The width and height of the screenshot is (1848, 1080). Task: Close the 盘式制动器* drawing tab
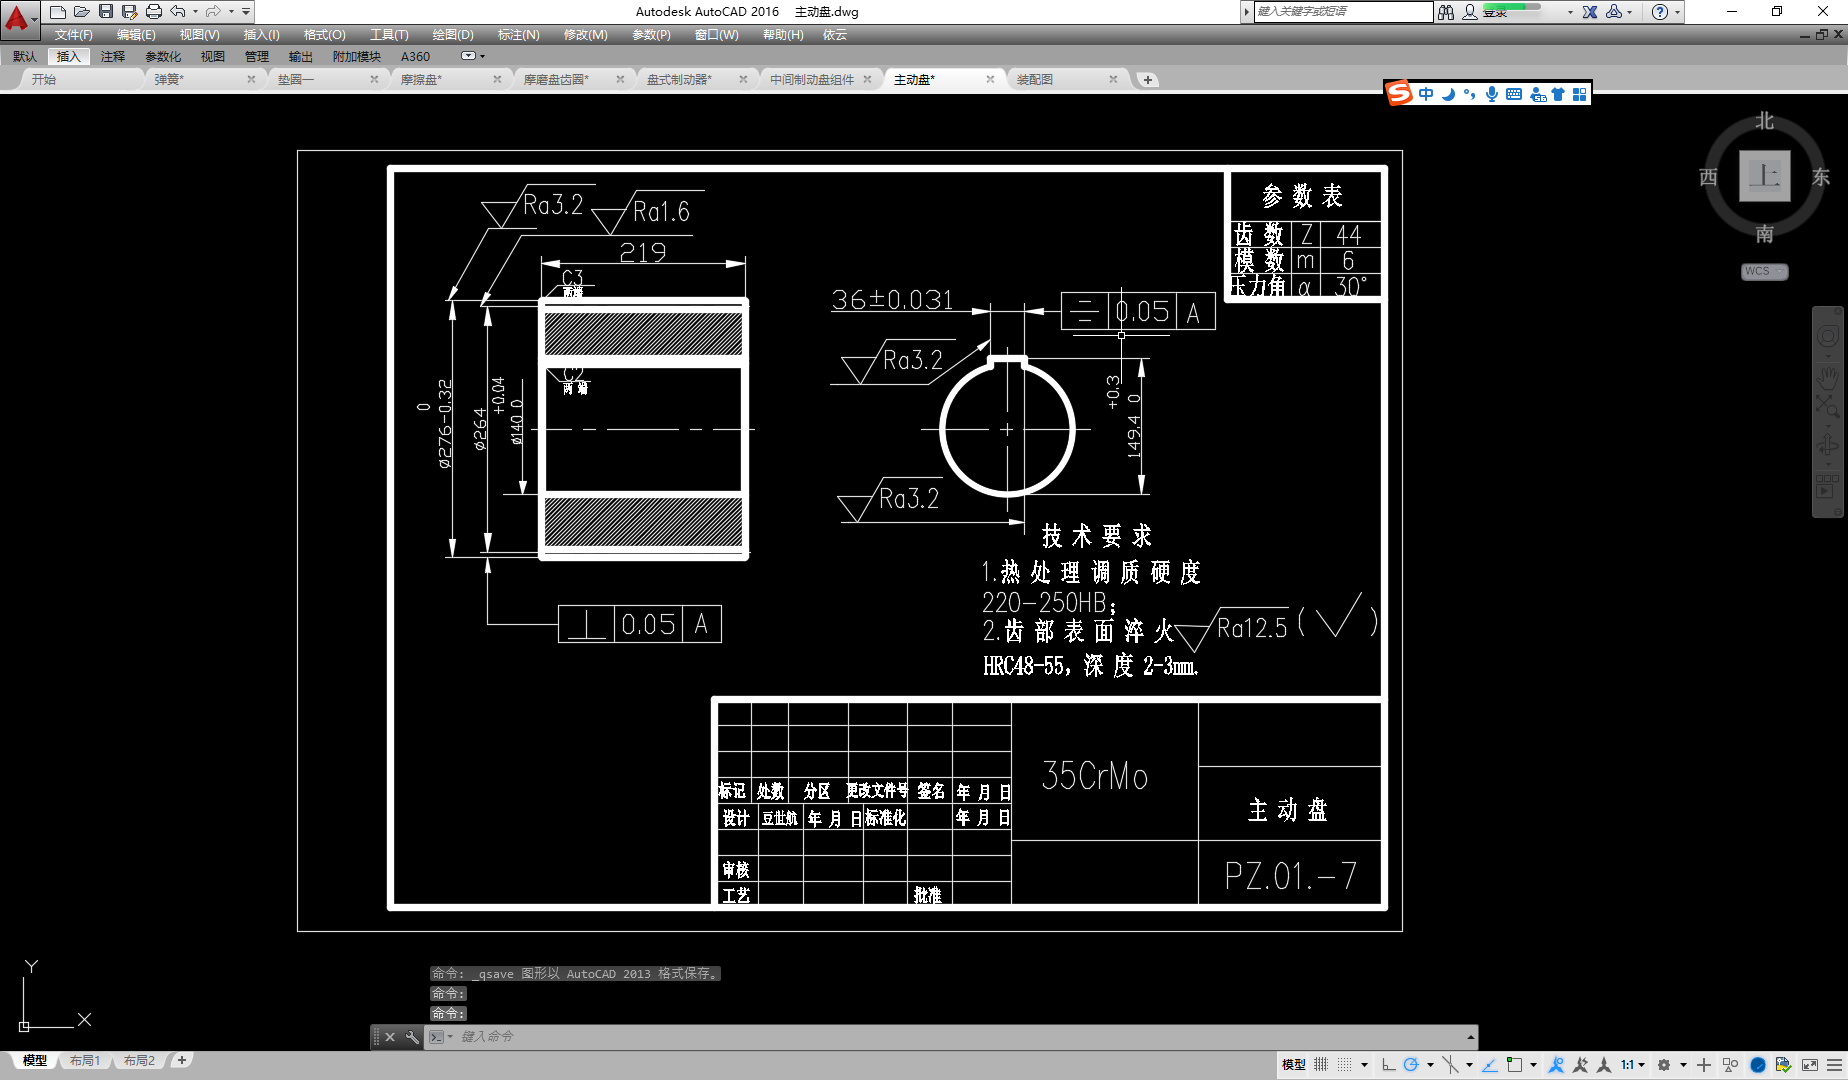743,79
